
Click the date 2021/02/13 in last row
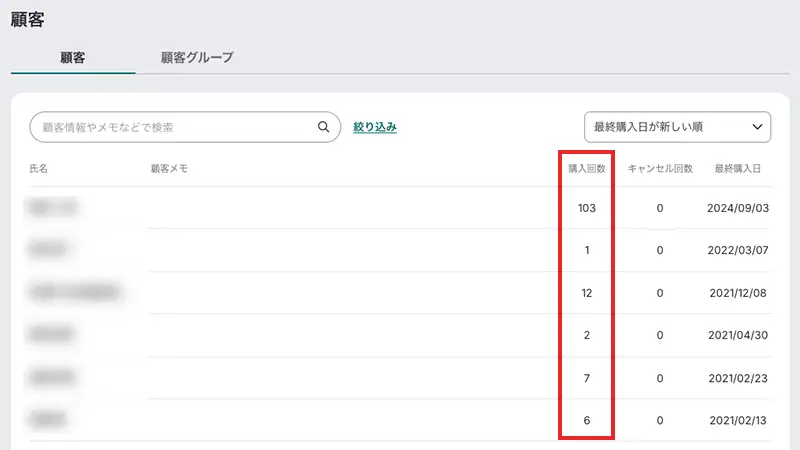coord(738,421)
